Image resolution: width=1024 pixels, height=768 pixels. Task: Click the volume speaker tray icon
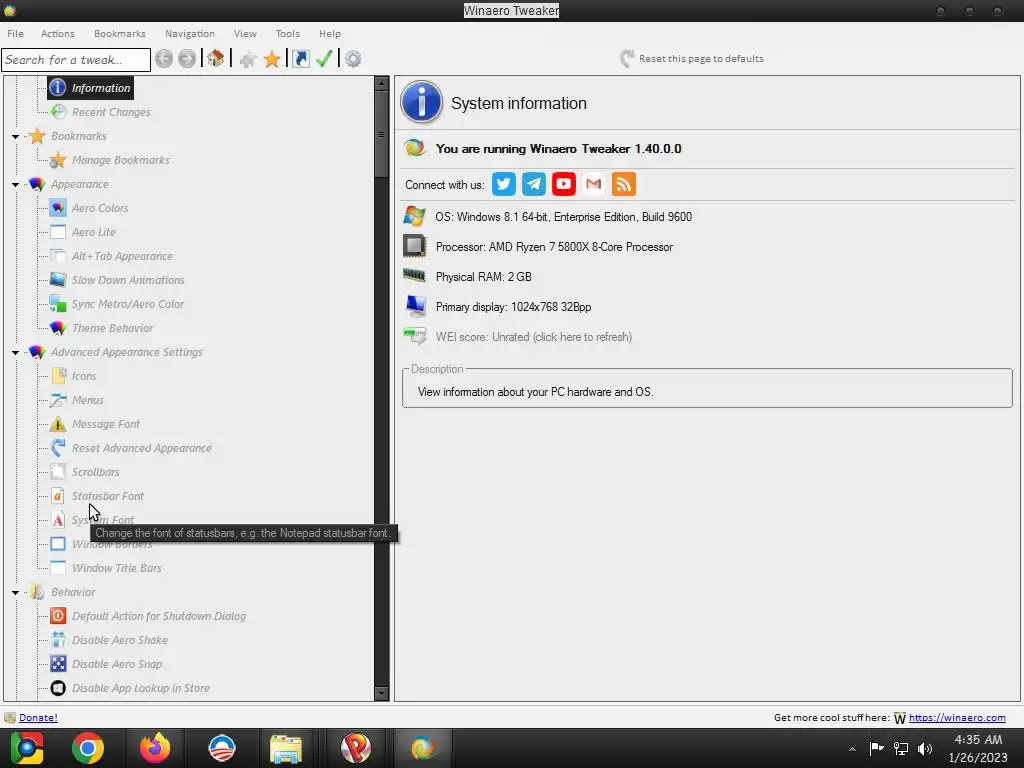pos(925,749)
